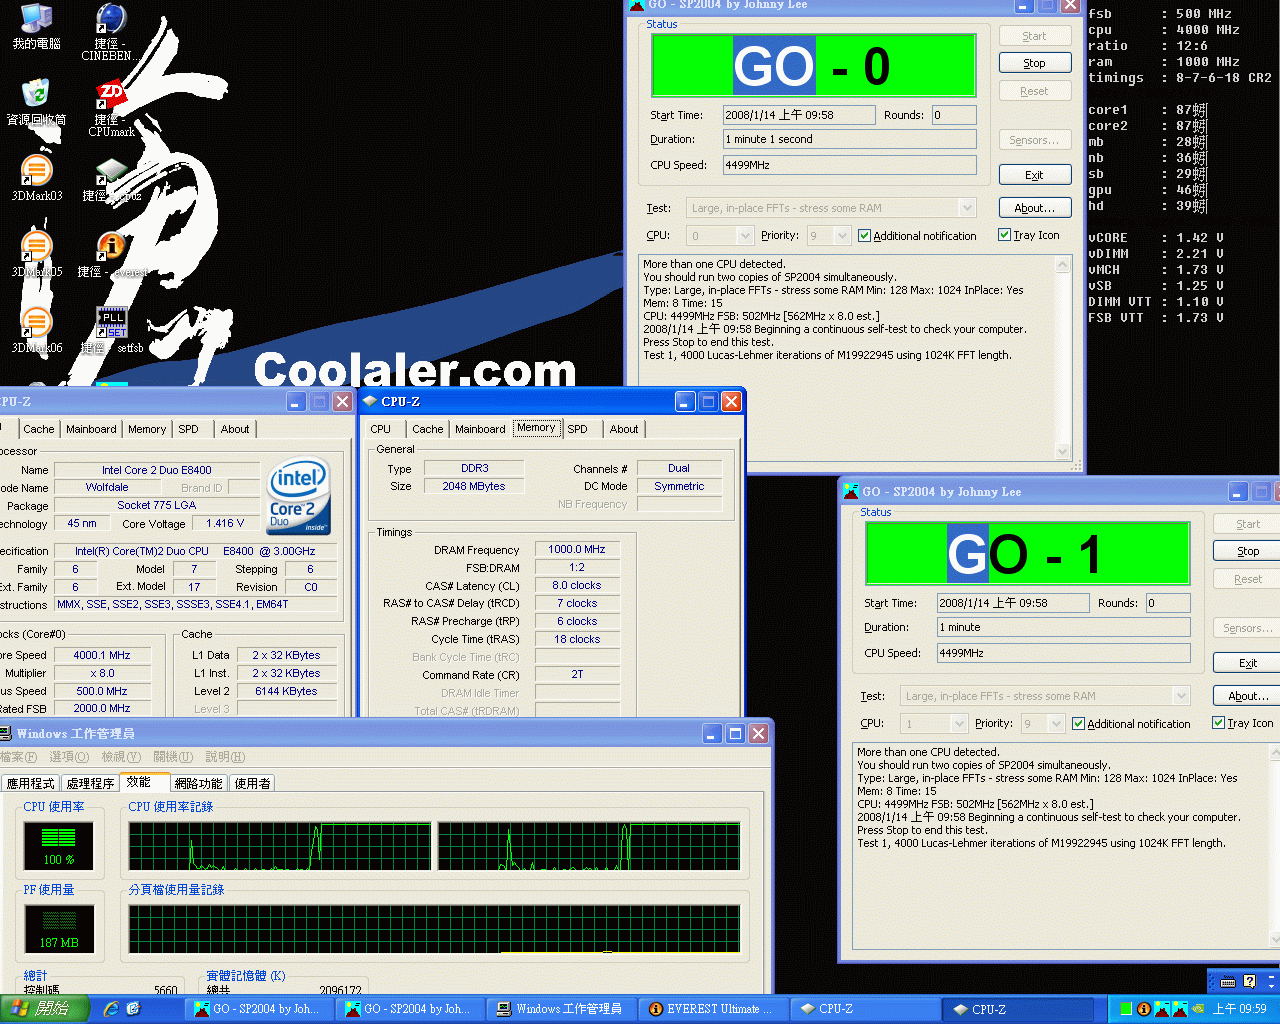Image resolution: width=1280 pixels, height=1024 pixels.
Task: Click the language bar help icon
Action: 1249,982
